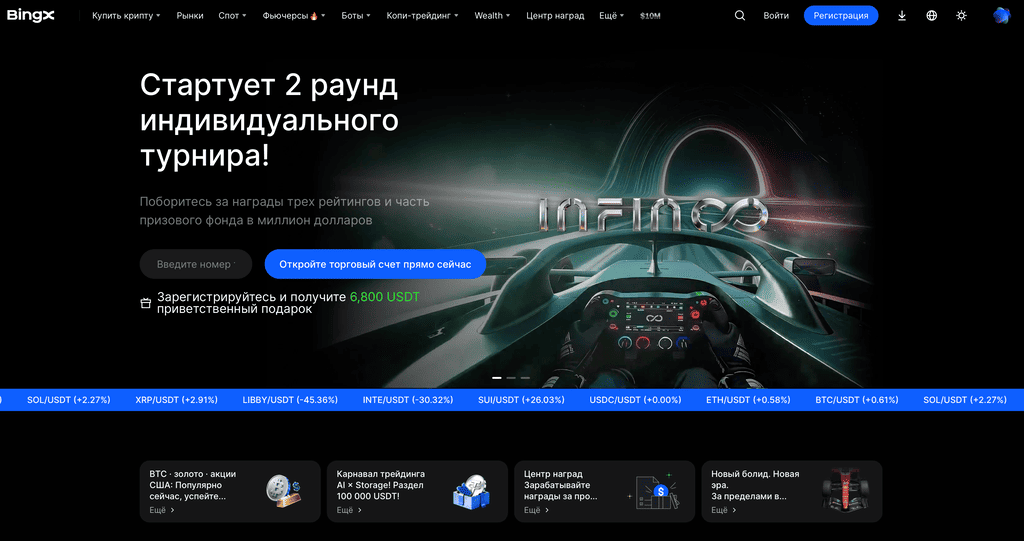The height and width of the screenshot is (541, 1024).
Task: Toggle the sun light-theme icon
Action: point(961,16)
